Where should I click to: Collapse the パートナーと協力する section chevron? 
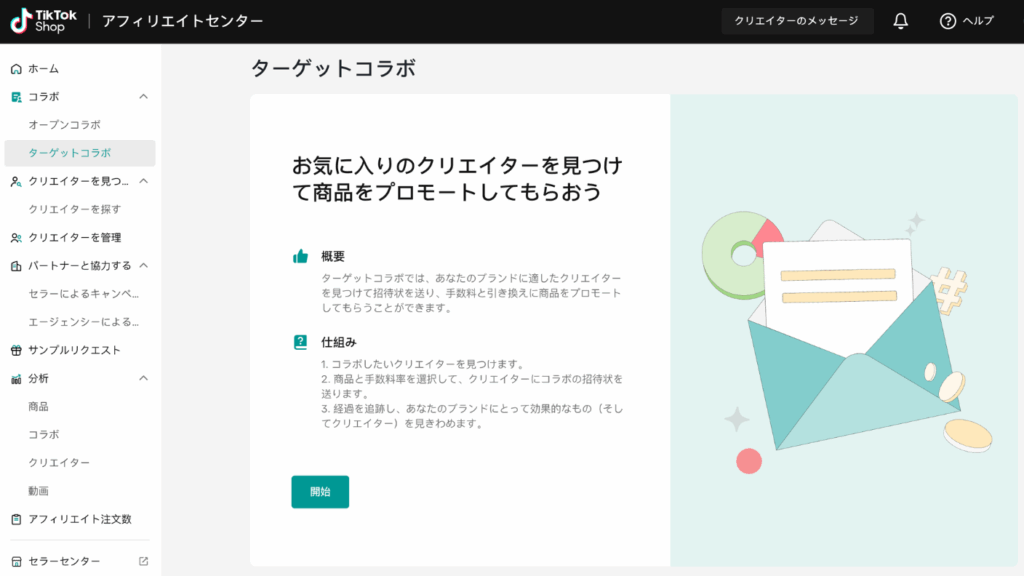[143, 265]
